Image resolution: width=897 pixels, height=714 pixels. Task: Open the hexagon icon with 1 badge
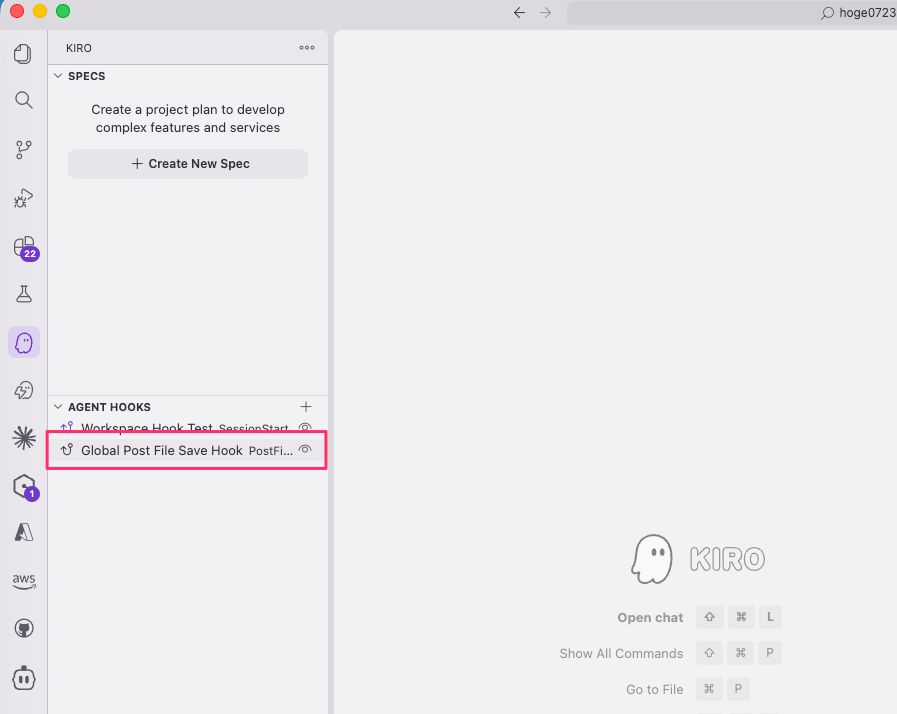click(x=25, y=487)
